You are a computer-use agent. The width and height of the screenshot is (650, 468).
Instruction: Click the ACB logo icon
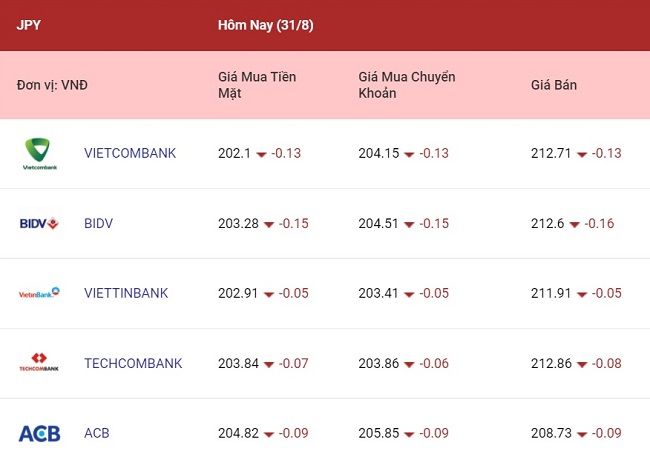click(x=39, y=433)
